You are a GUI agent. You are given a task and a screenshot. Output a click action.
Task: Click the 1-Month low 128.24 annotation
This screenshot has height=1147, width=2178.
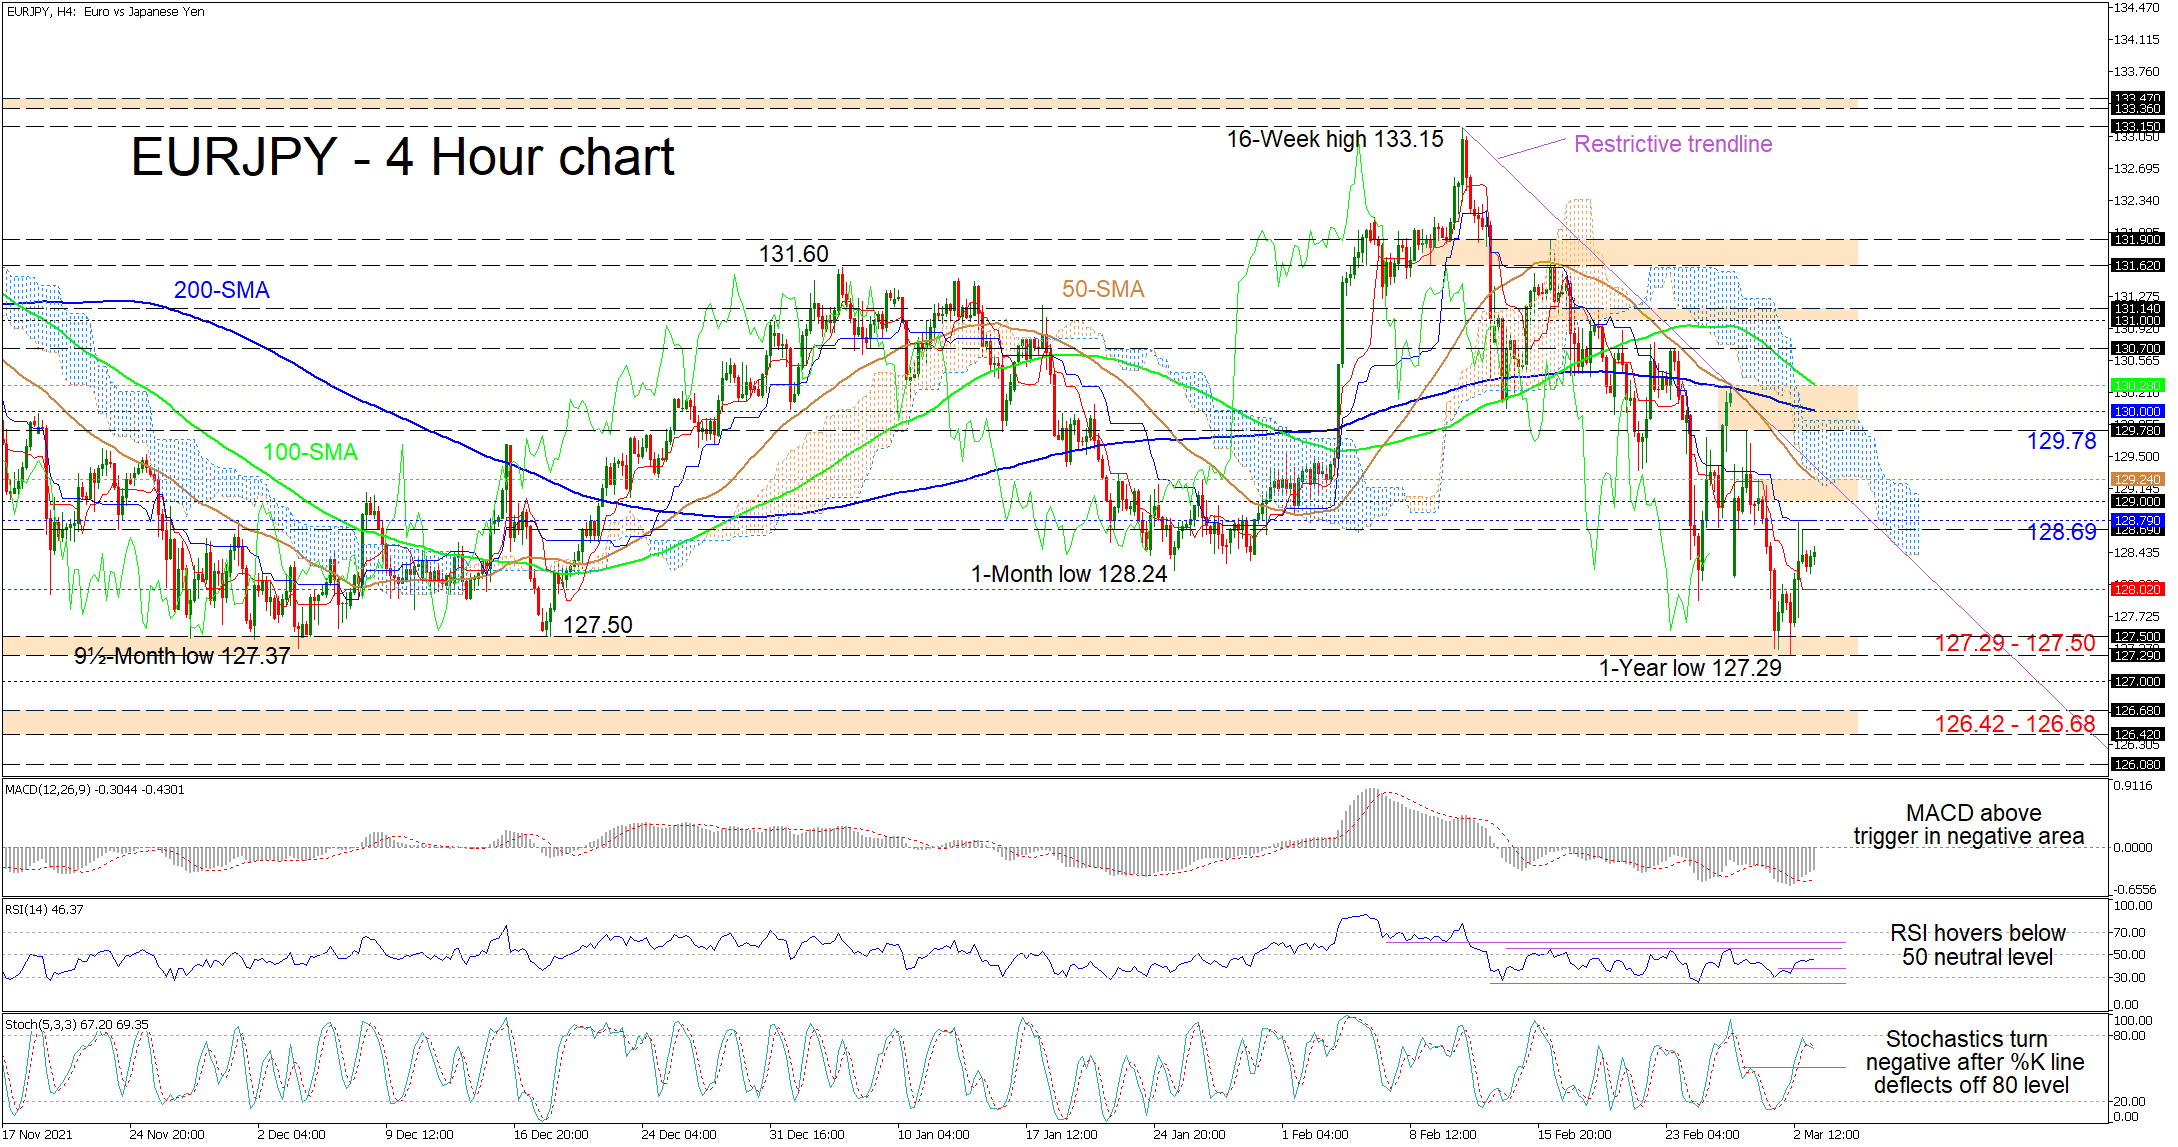click(1068, 574)
